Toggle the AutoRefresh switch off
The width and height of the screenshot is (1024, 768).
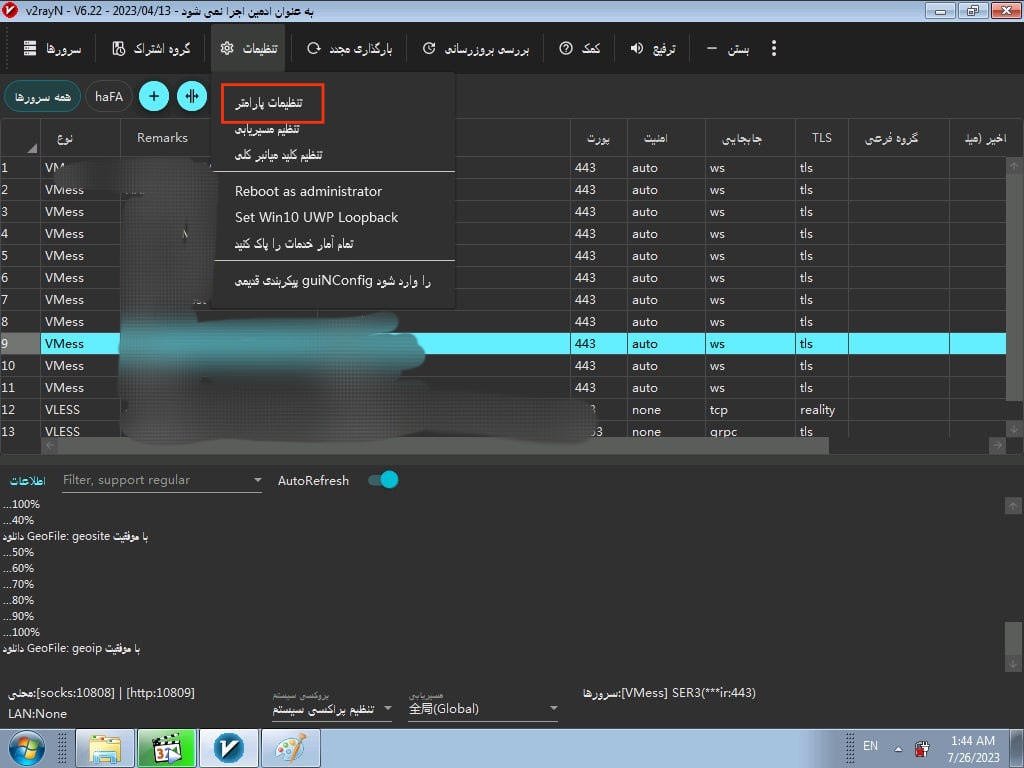(x=383, y=480)
